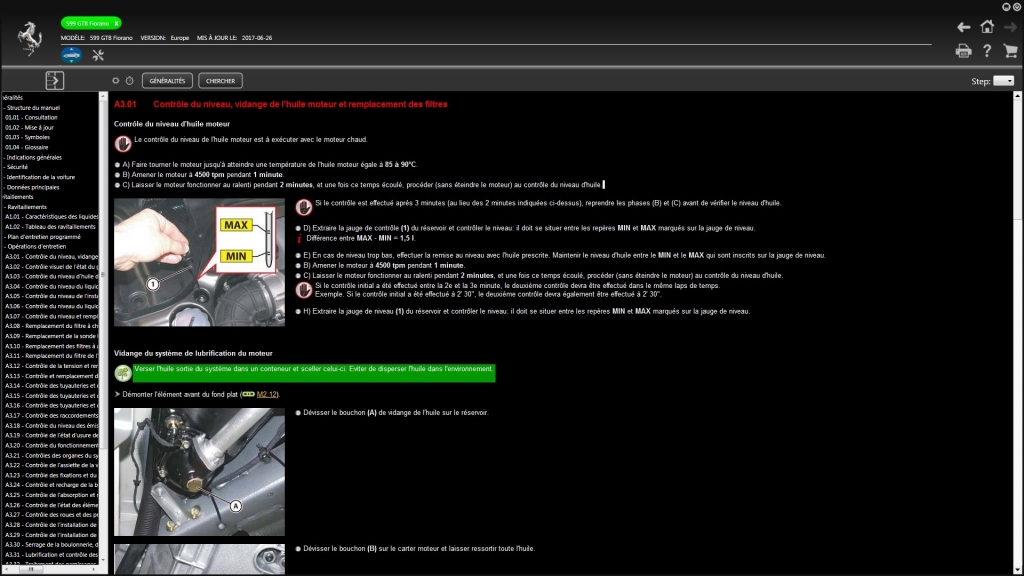
Task: Switch to the GÉNÉRALITÉS tab
Action: 167,81
